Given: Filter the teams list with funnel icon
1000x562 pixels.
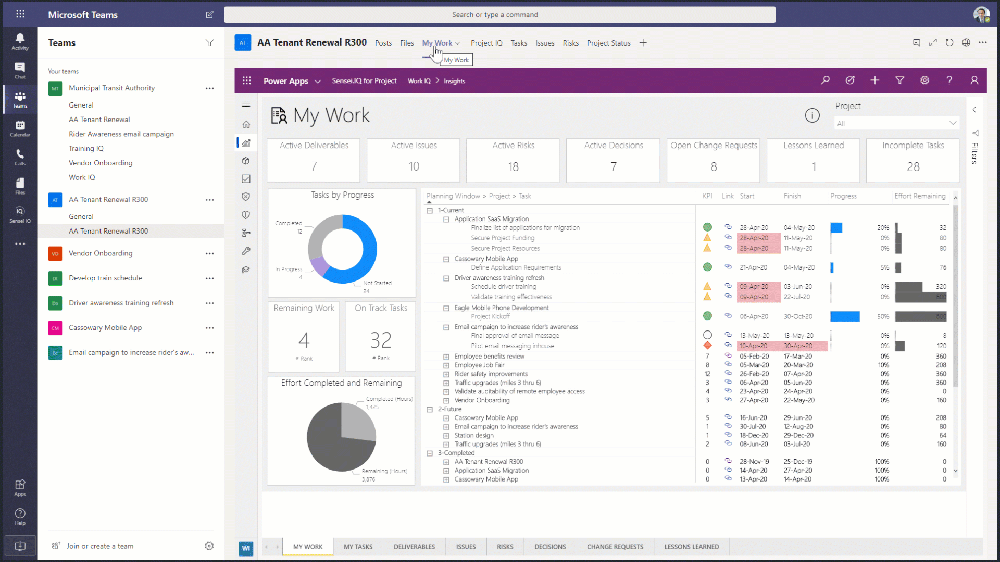Looking at the screenshot, I should [x=210, y=43].
